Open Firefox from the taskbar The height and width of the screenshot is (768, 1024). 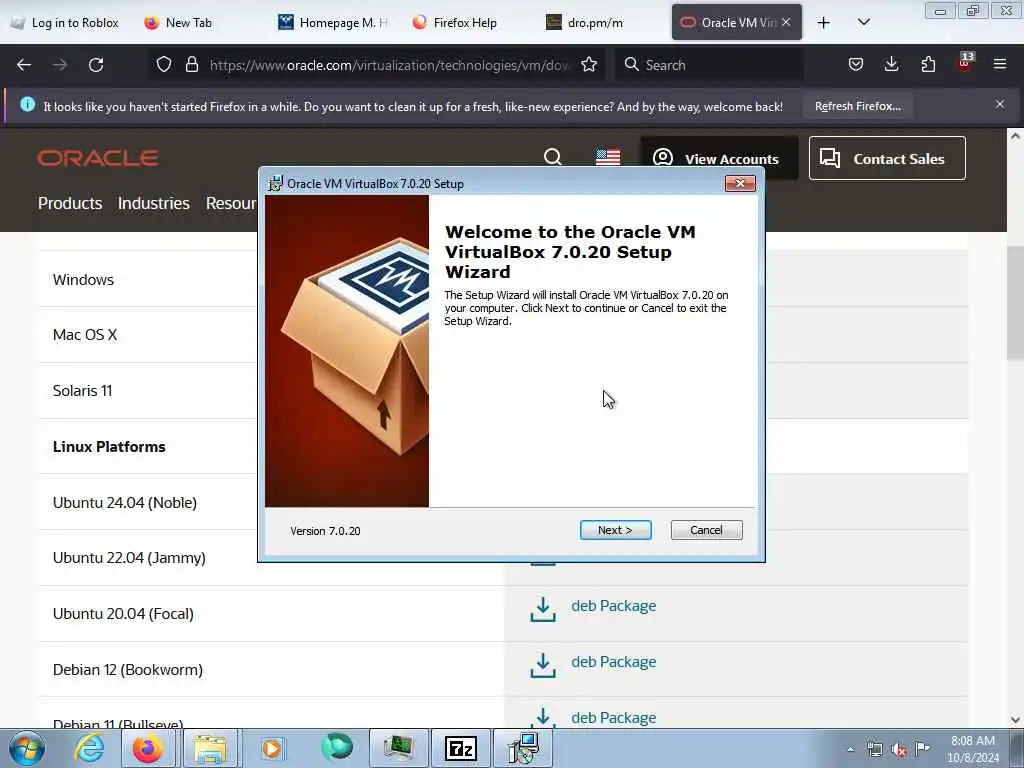click(x=148, y=748)
